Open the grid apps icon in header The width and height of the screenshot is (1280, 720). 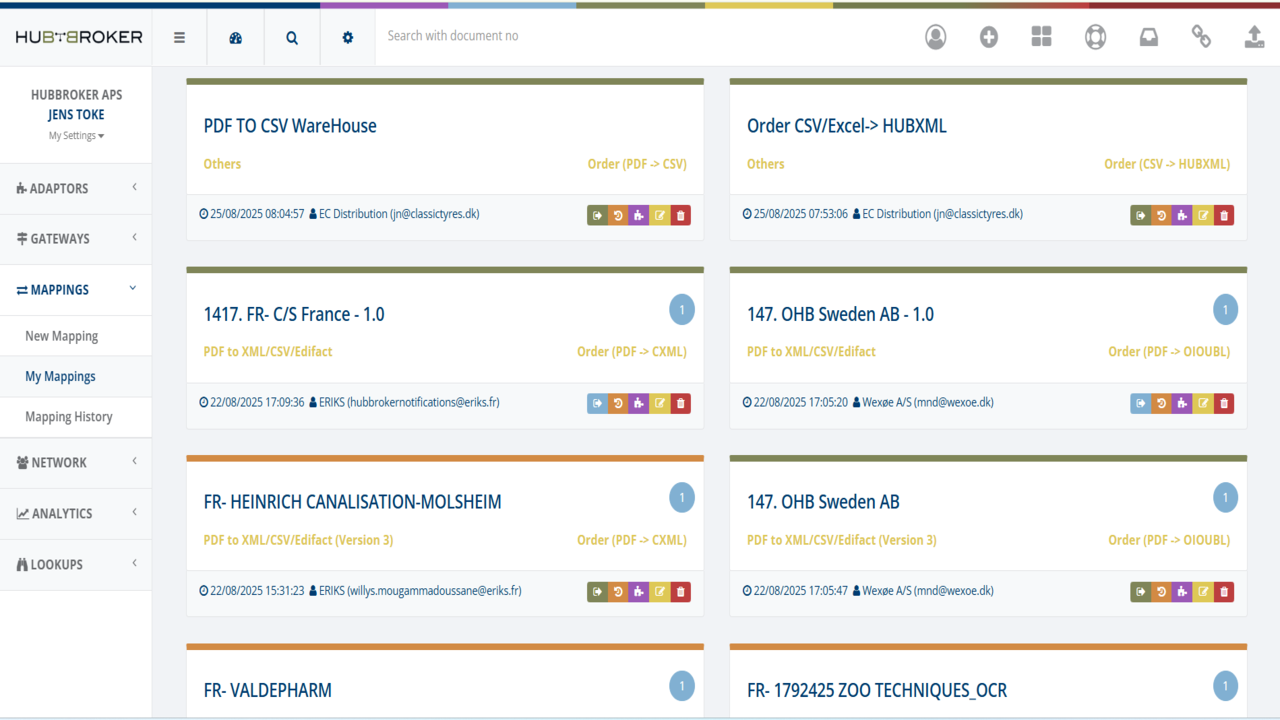(1042, 37)
